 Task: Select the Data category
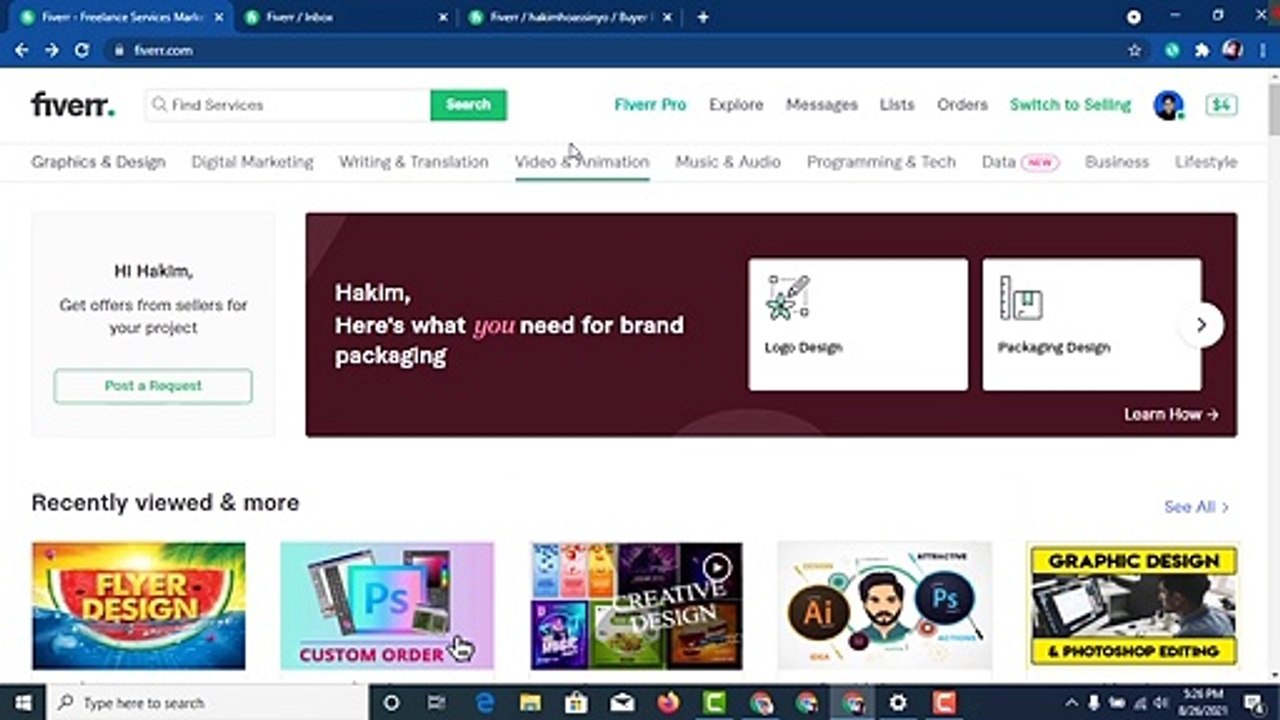[998, 162]
